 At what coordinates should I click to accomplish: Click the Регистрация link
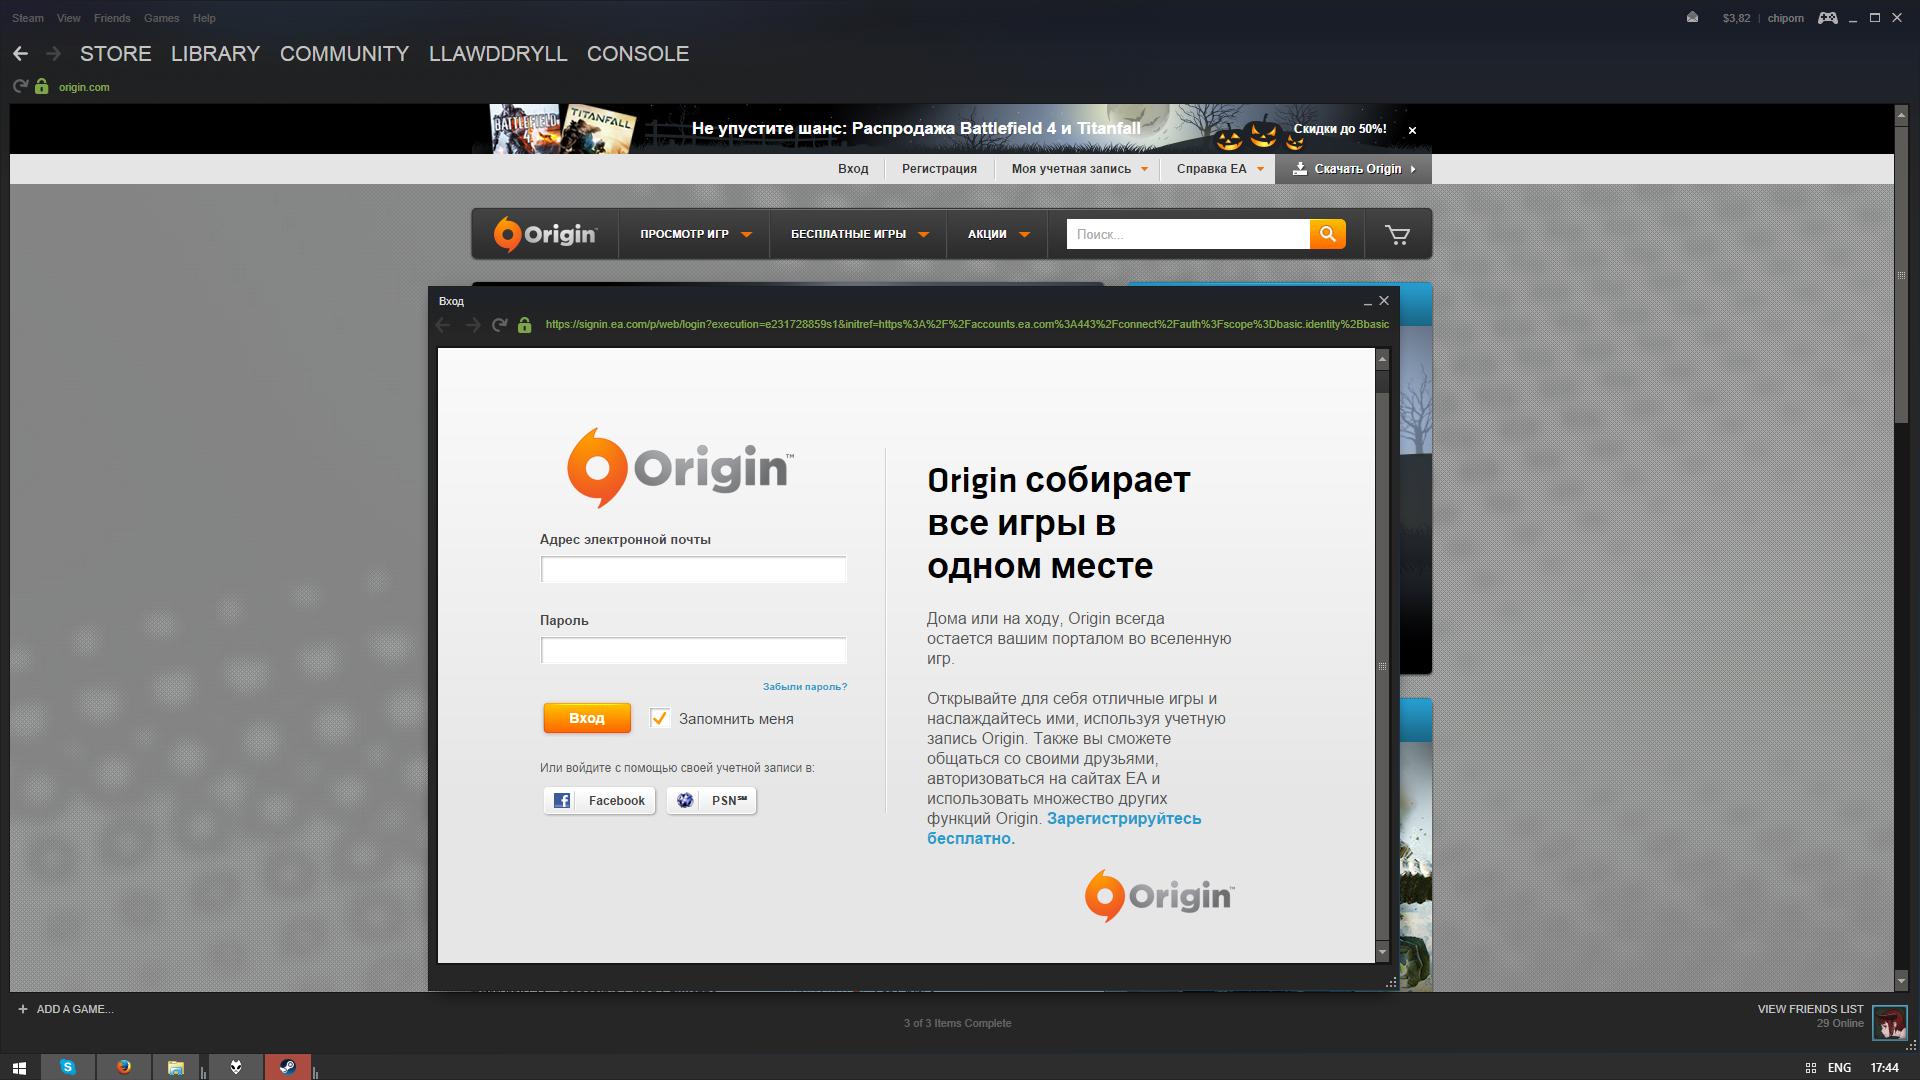[939, 169]
